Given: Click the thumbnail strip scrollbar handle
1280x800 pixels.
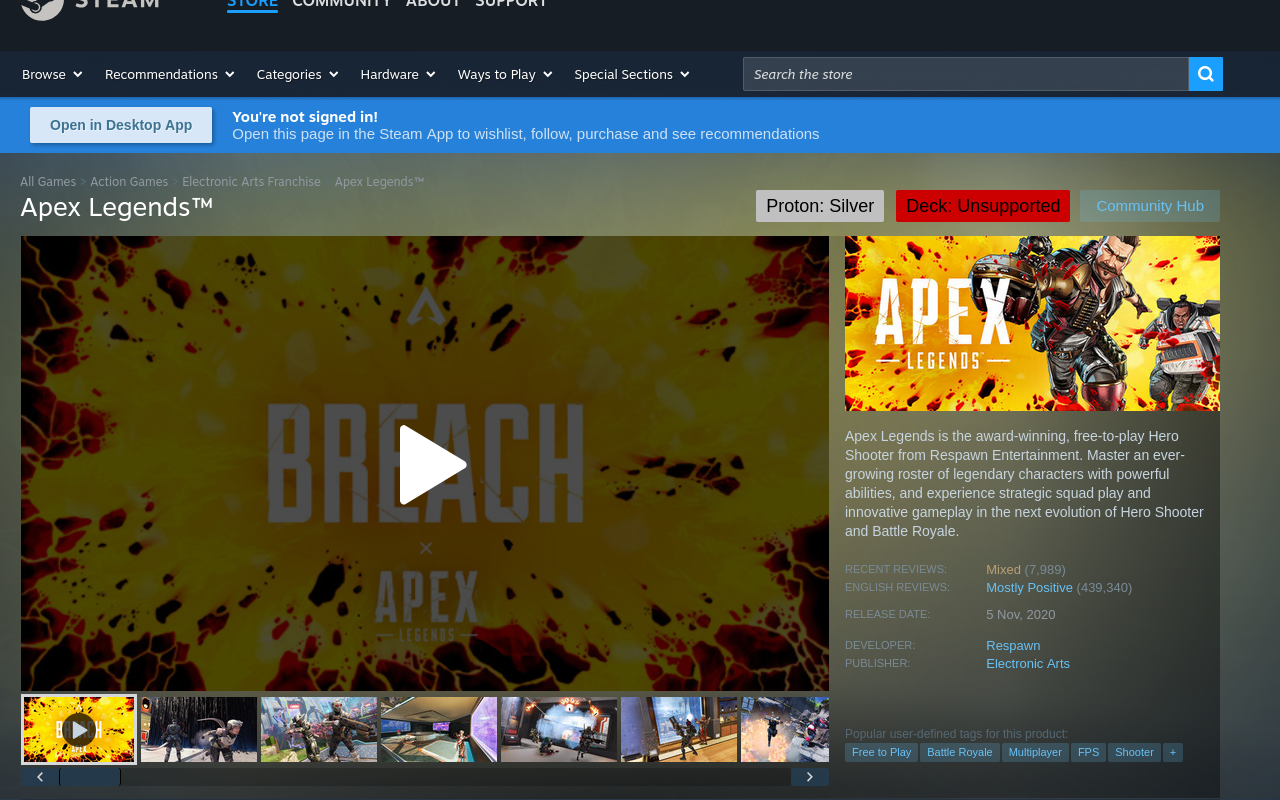Looking at the screenshot, I should (x=90, y=777).
